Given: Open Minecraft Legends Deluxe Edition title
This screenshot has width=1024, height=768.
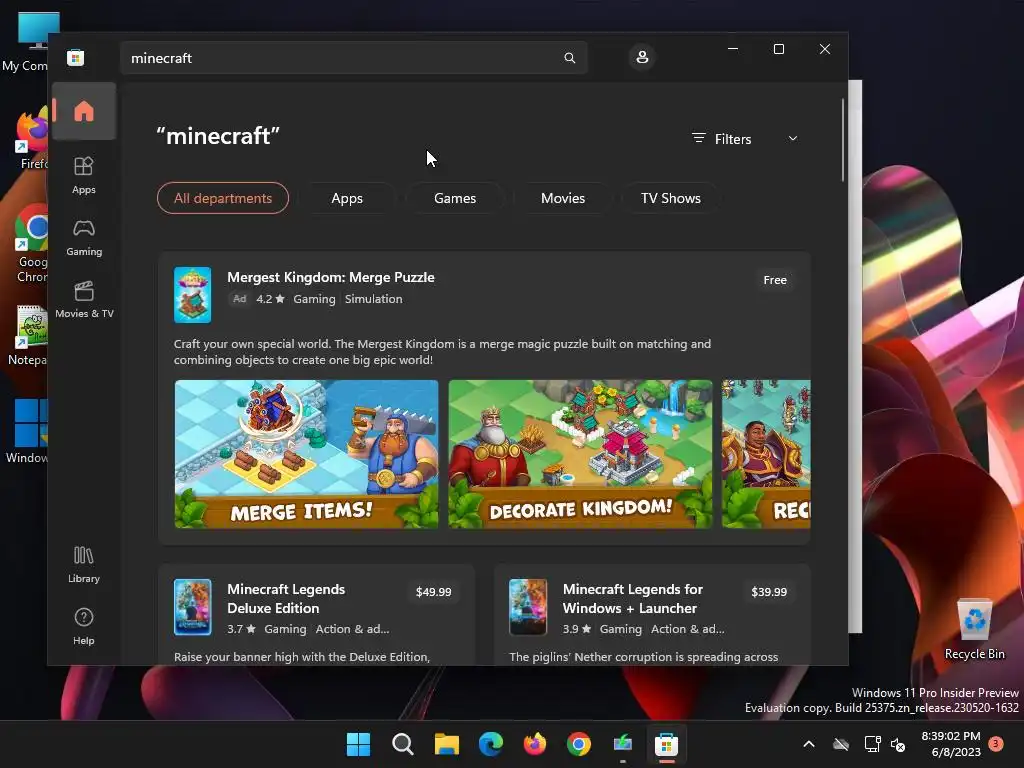Looking at the screenshot, I should [x=286, y=598].
